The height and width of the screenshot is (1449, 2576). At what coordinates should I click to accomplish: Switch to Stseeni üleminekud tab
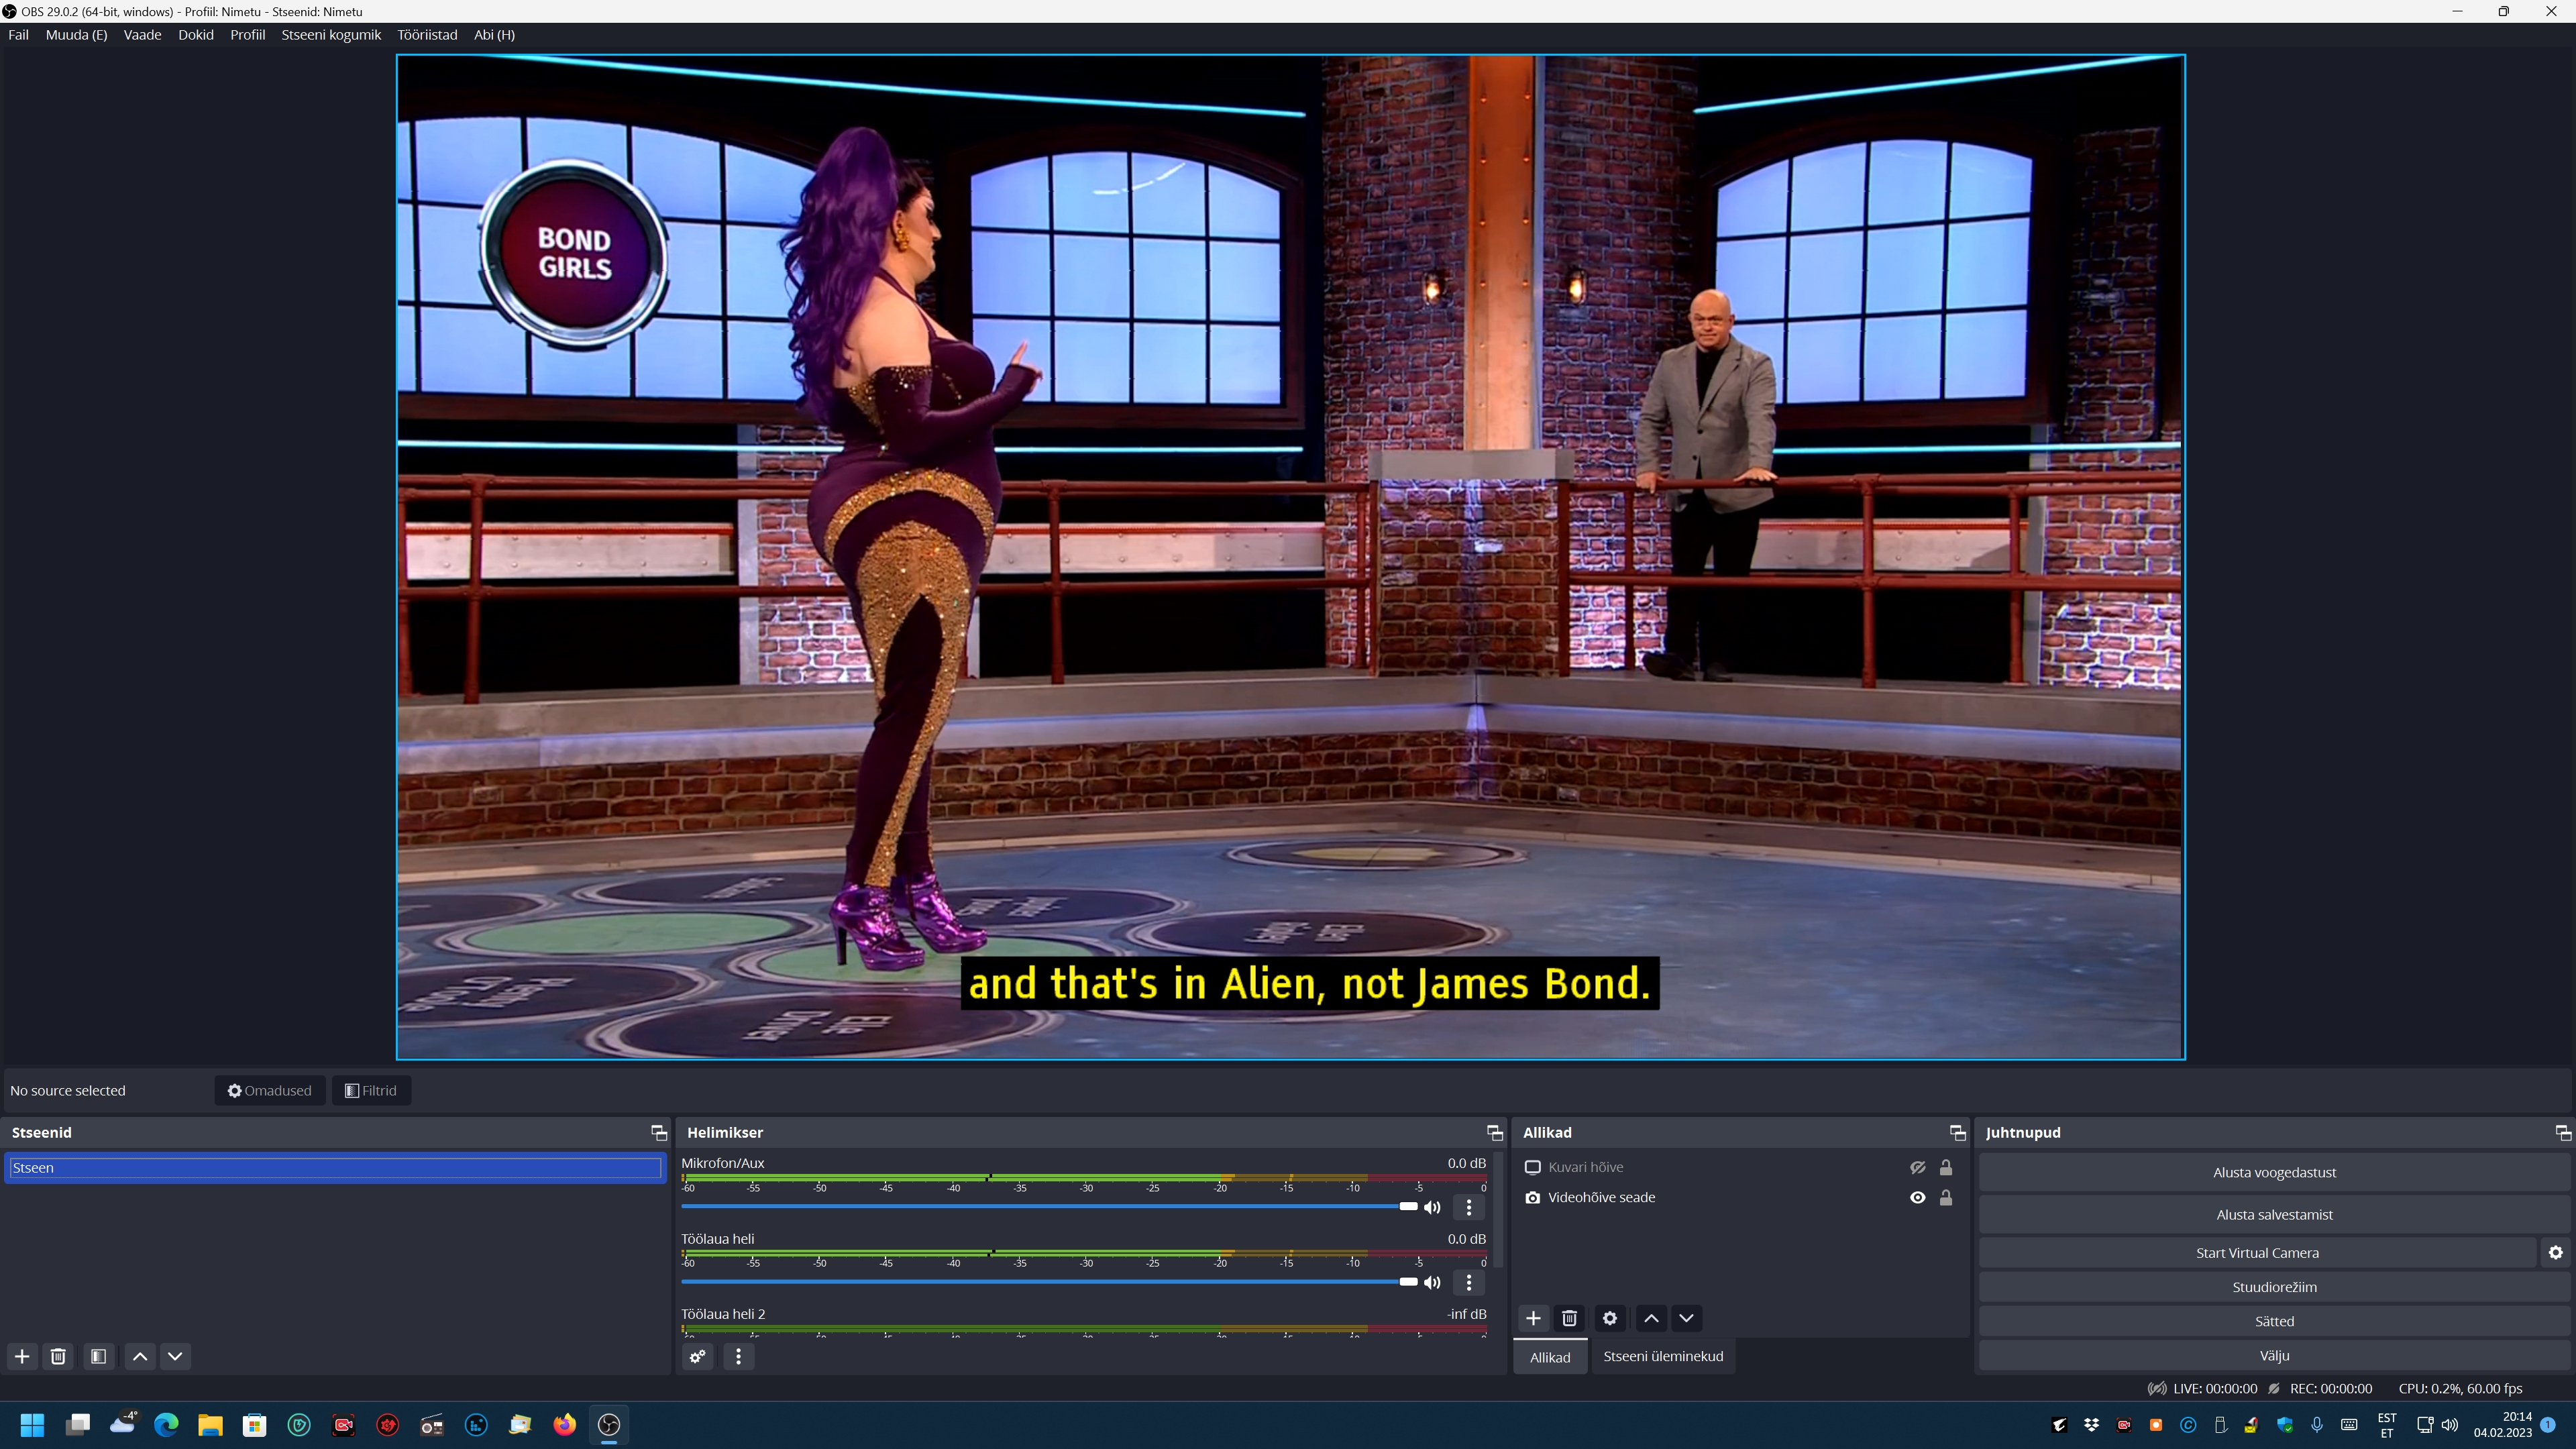tap(1663, 1356)
